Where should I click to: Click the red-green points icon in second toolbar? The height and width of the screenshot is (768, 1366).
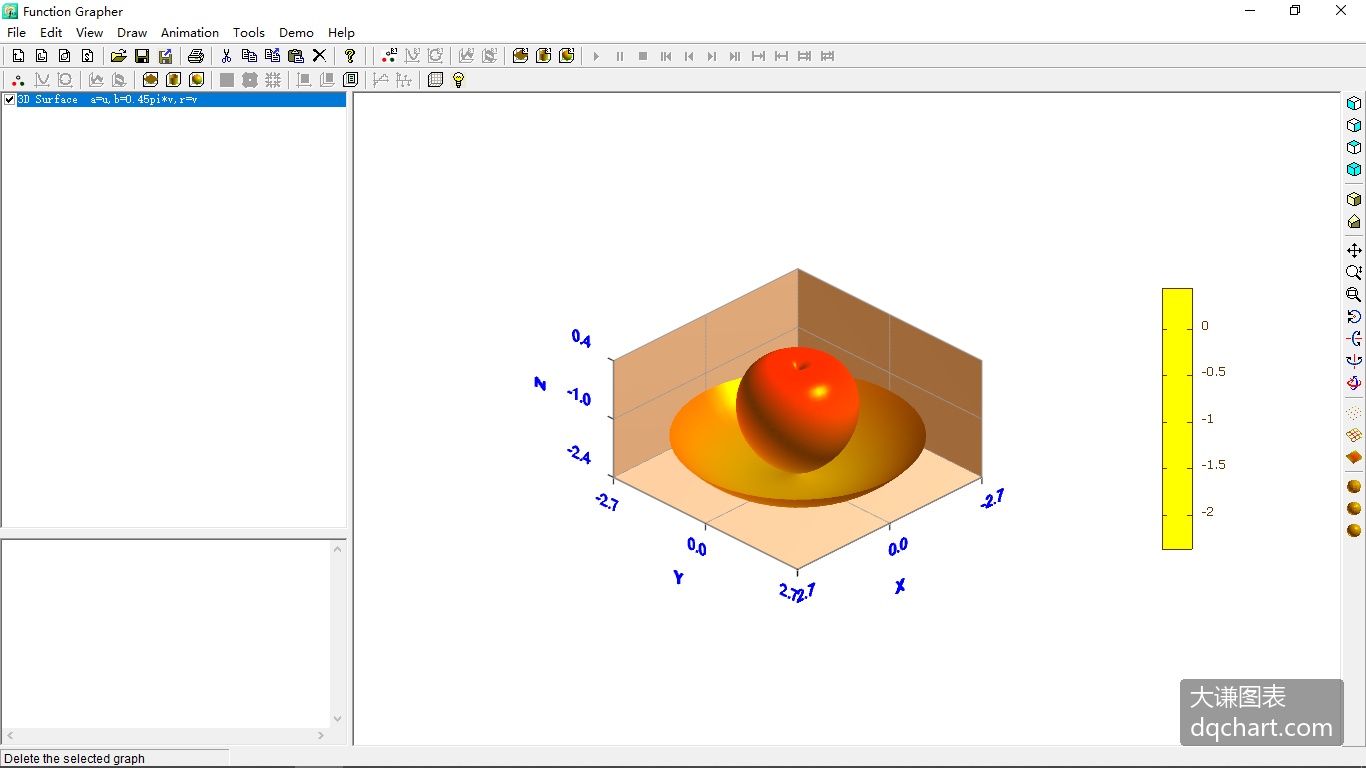pyautogui.click(x=18, y=80)
